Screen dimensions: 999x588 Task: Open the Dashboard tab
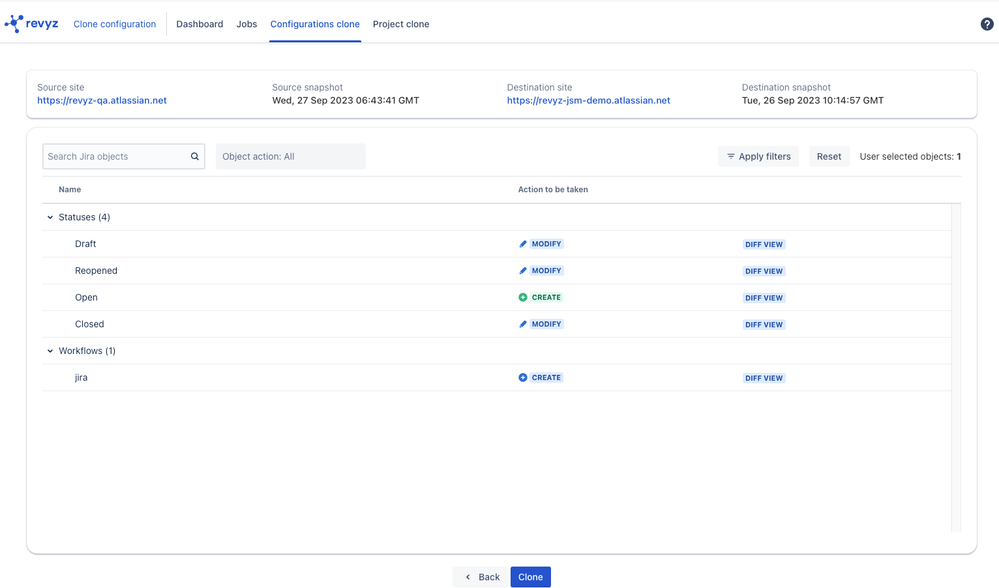pos(199,24)
